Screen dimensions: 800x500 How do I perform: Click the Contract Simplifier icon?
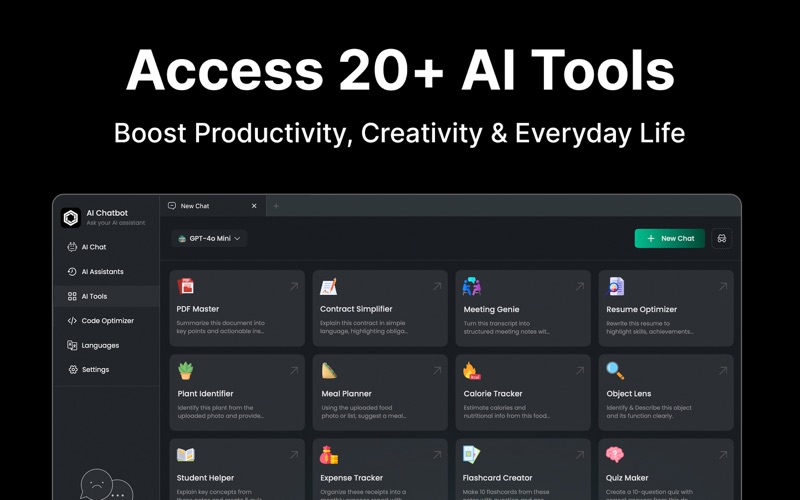coord(329,287)
